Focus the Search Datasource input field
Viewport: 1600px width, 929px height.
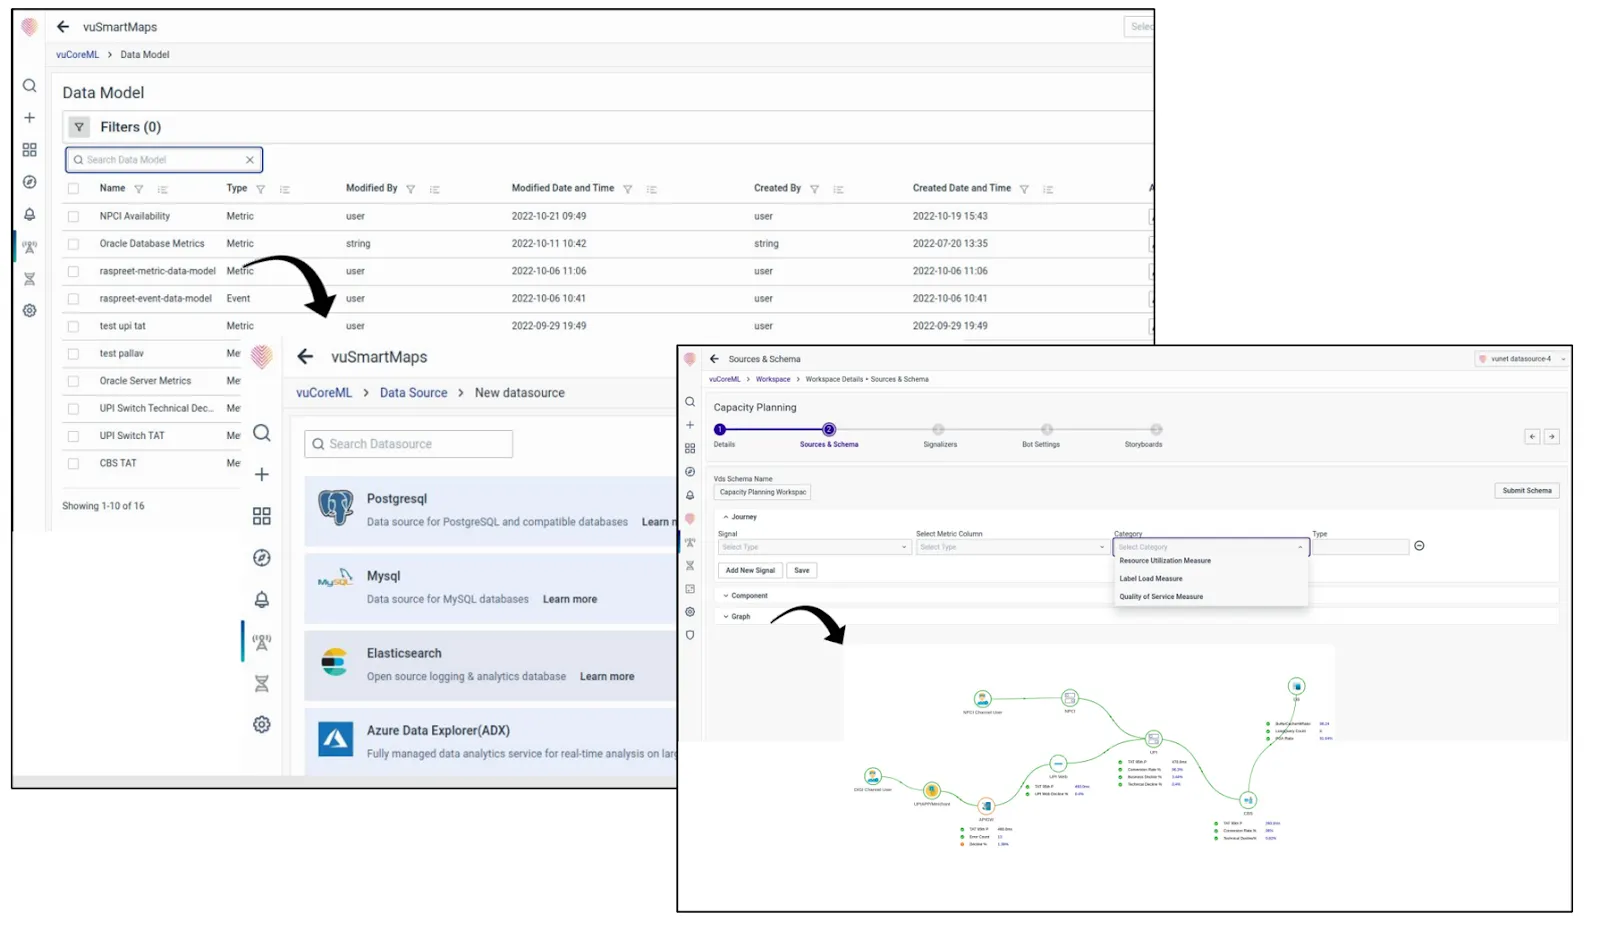(409, 444)
